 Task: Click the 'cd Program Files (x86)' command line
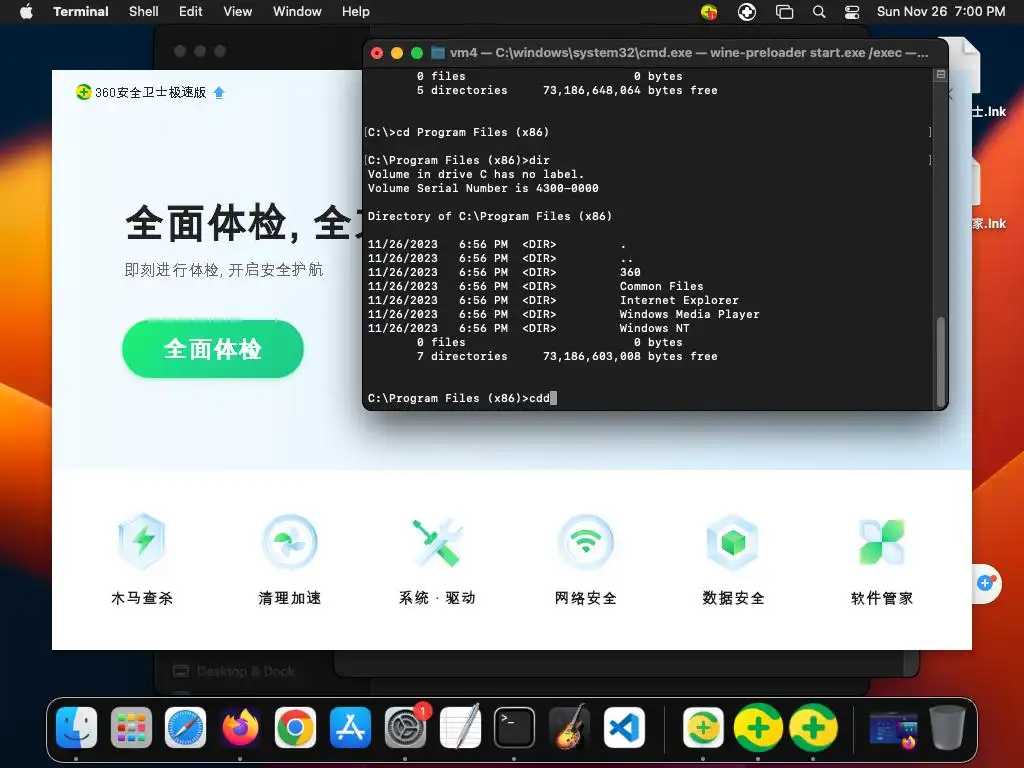point(458,132)
